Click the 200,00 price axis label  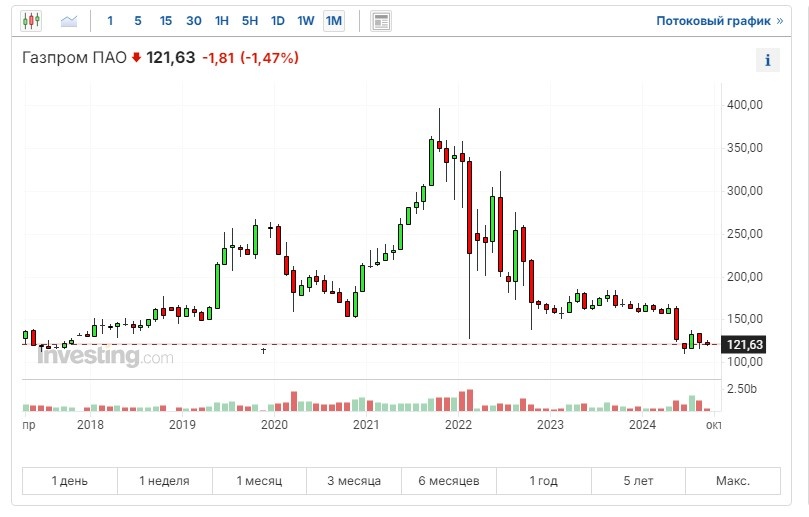pos(745,277)
